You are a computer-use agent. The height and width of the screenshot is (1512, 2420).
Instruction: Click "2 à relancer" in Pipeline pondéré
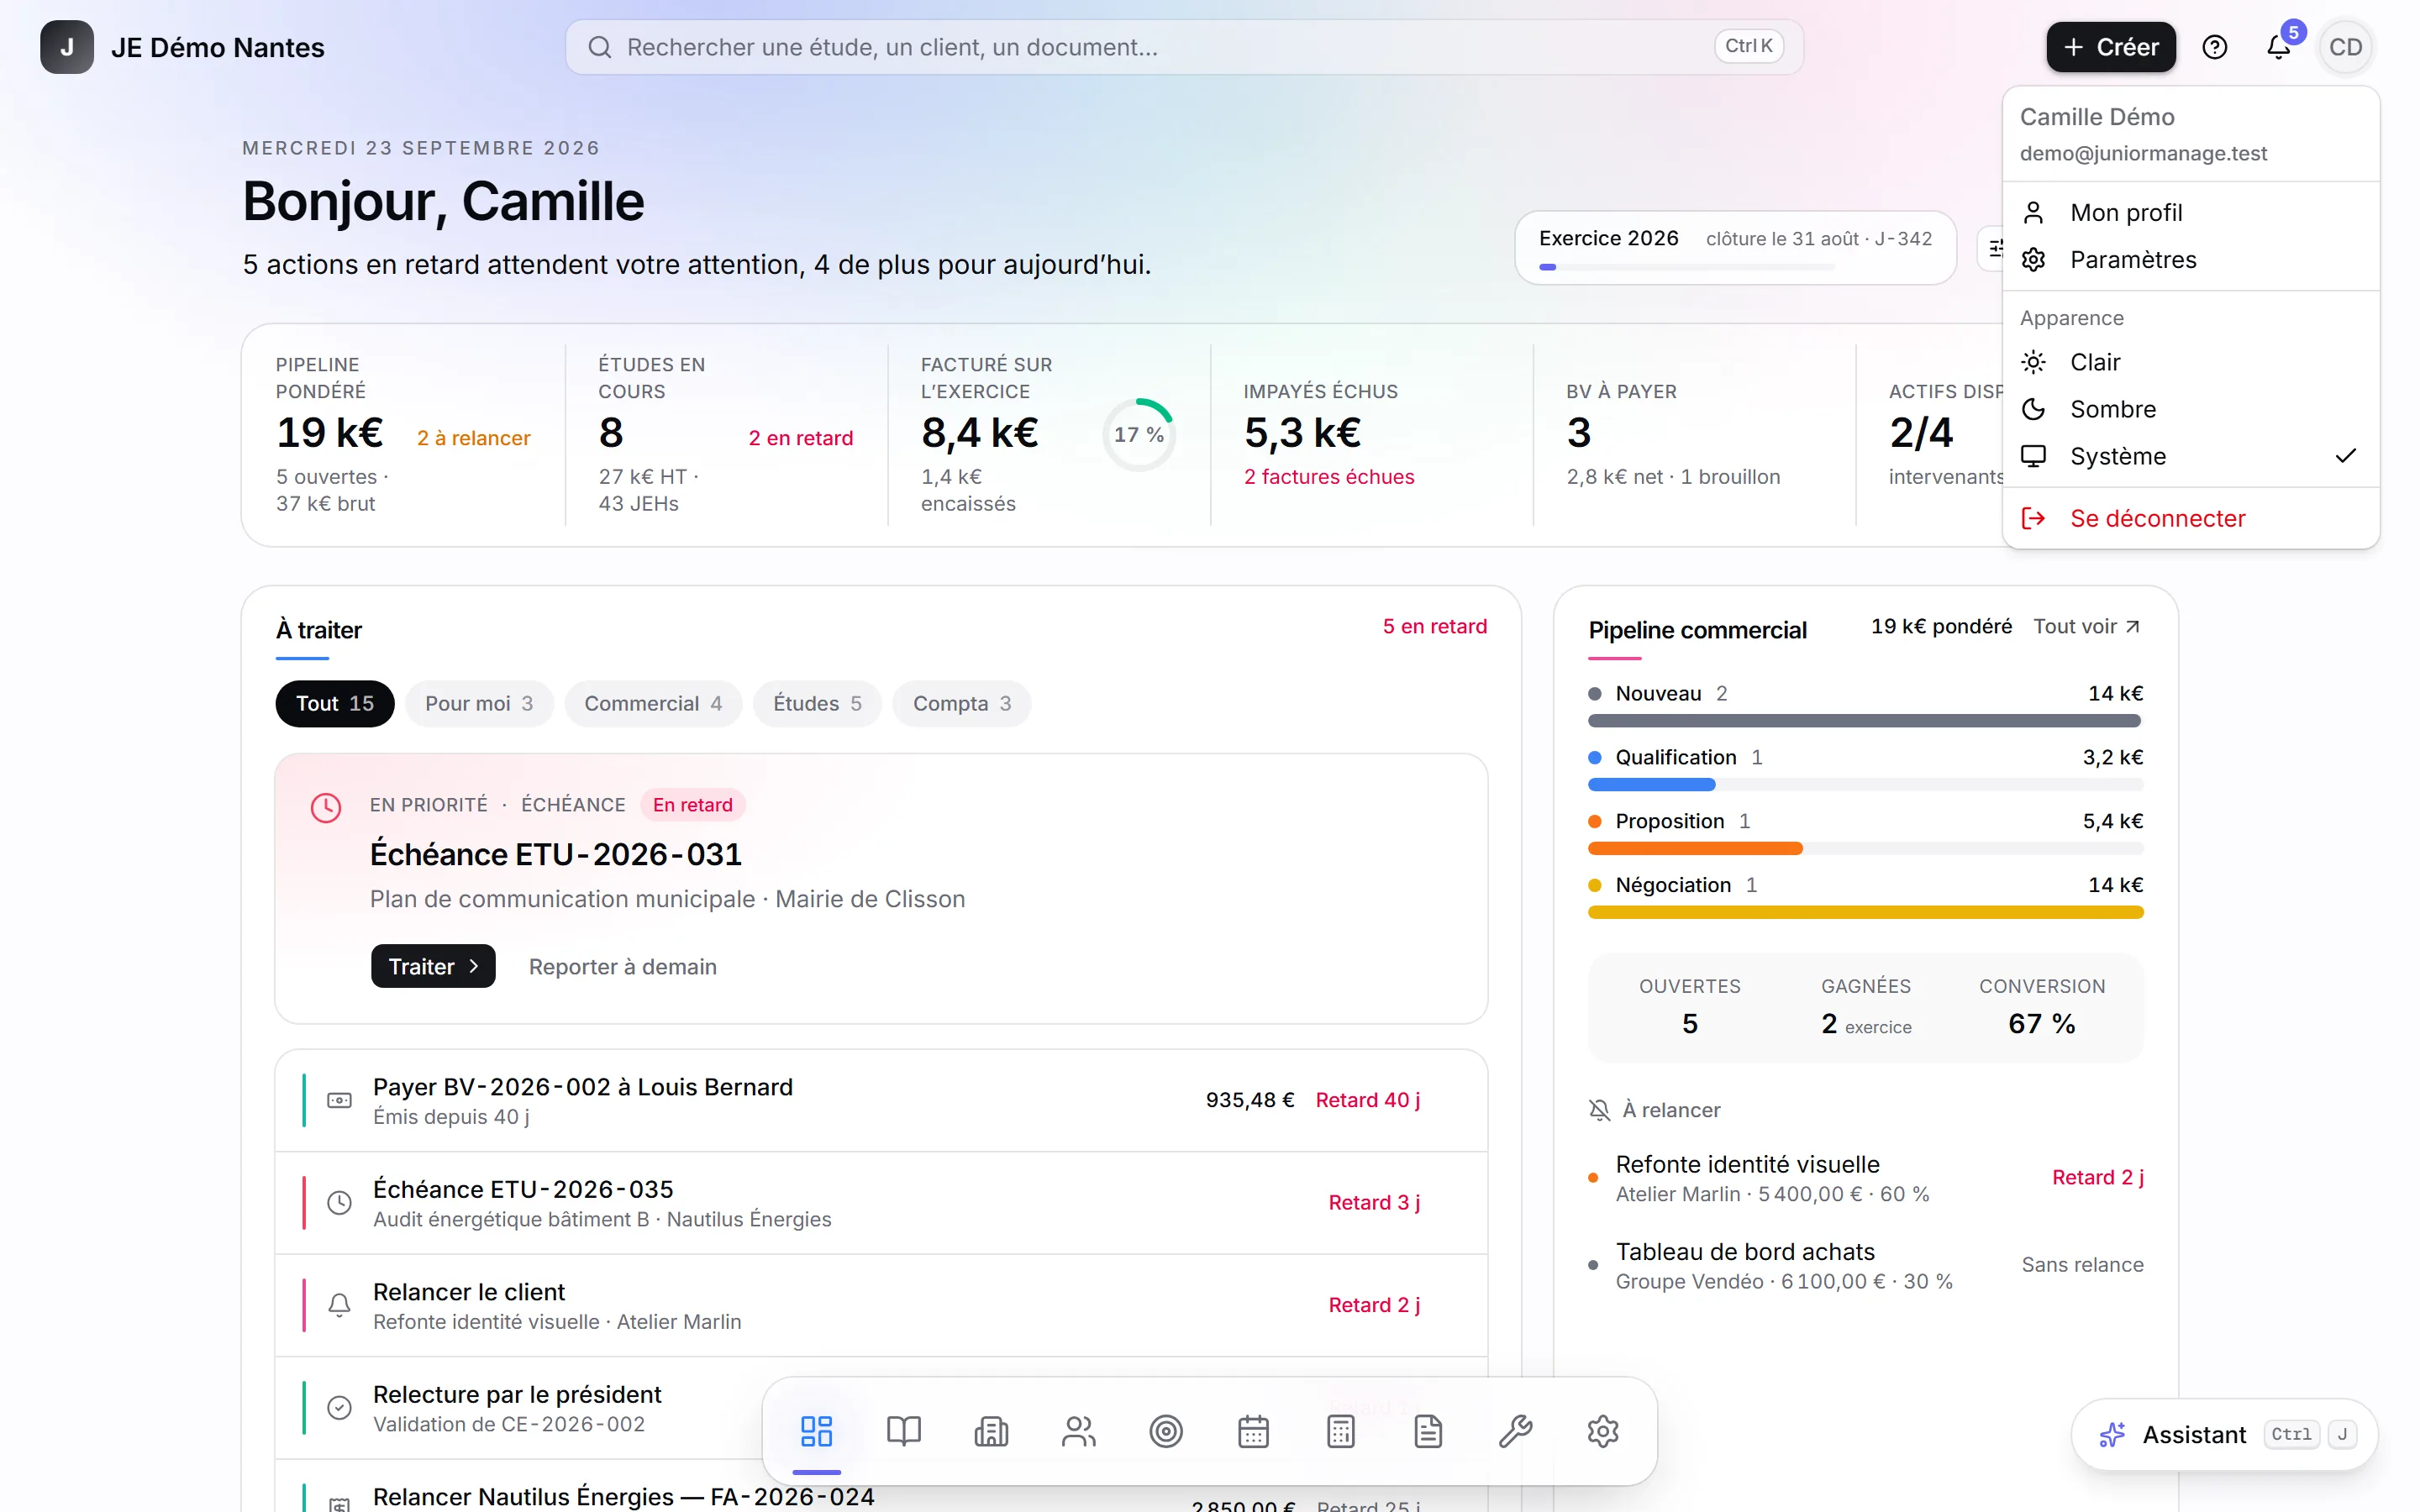point(473,438)
